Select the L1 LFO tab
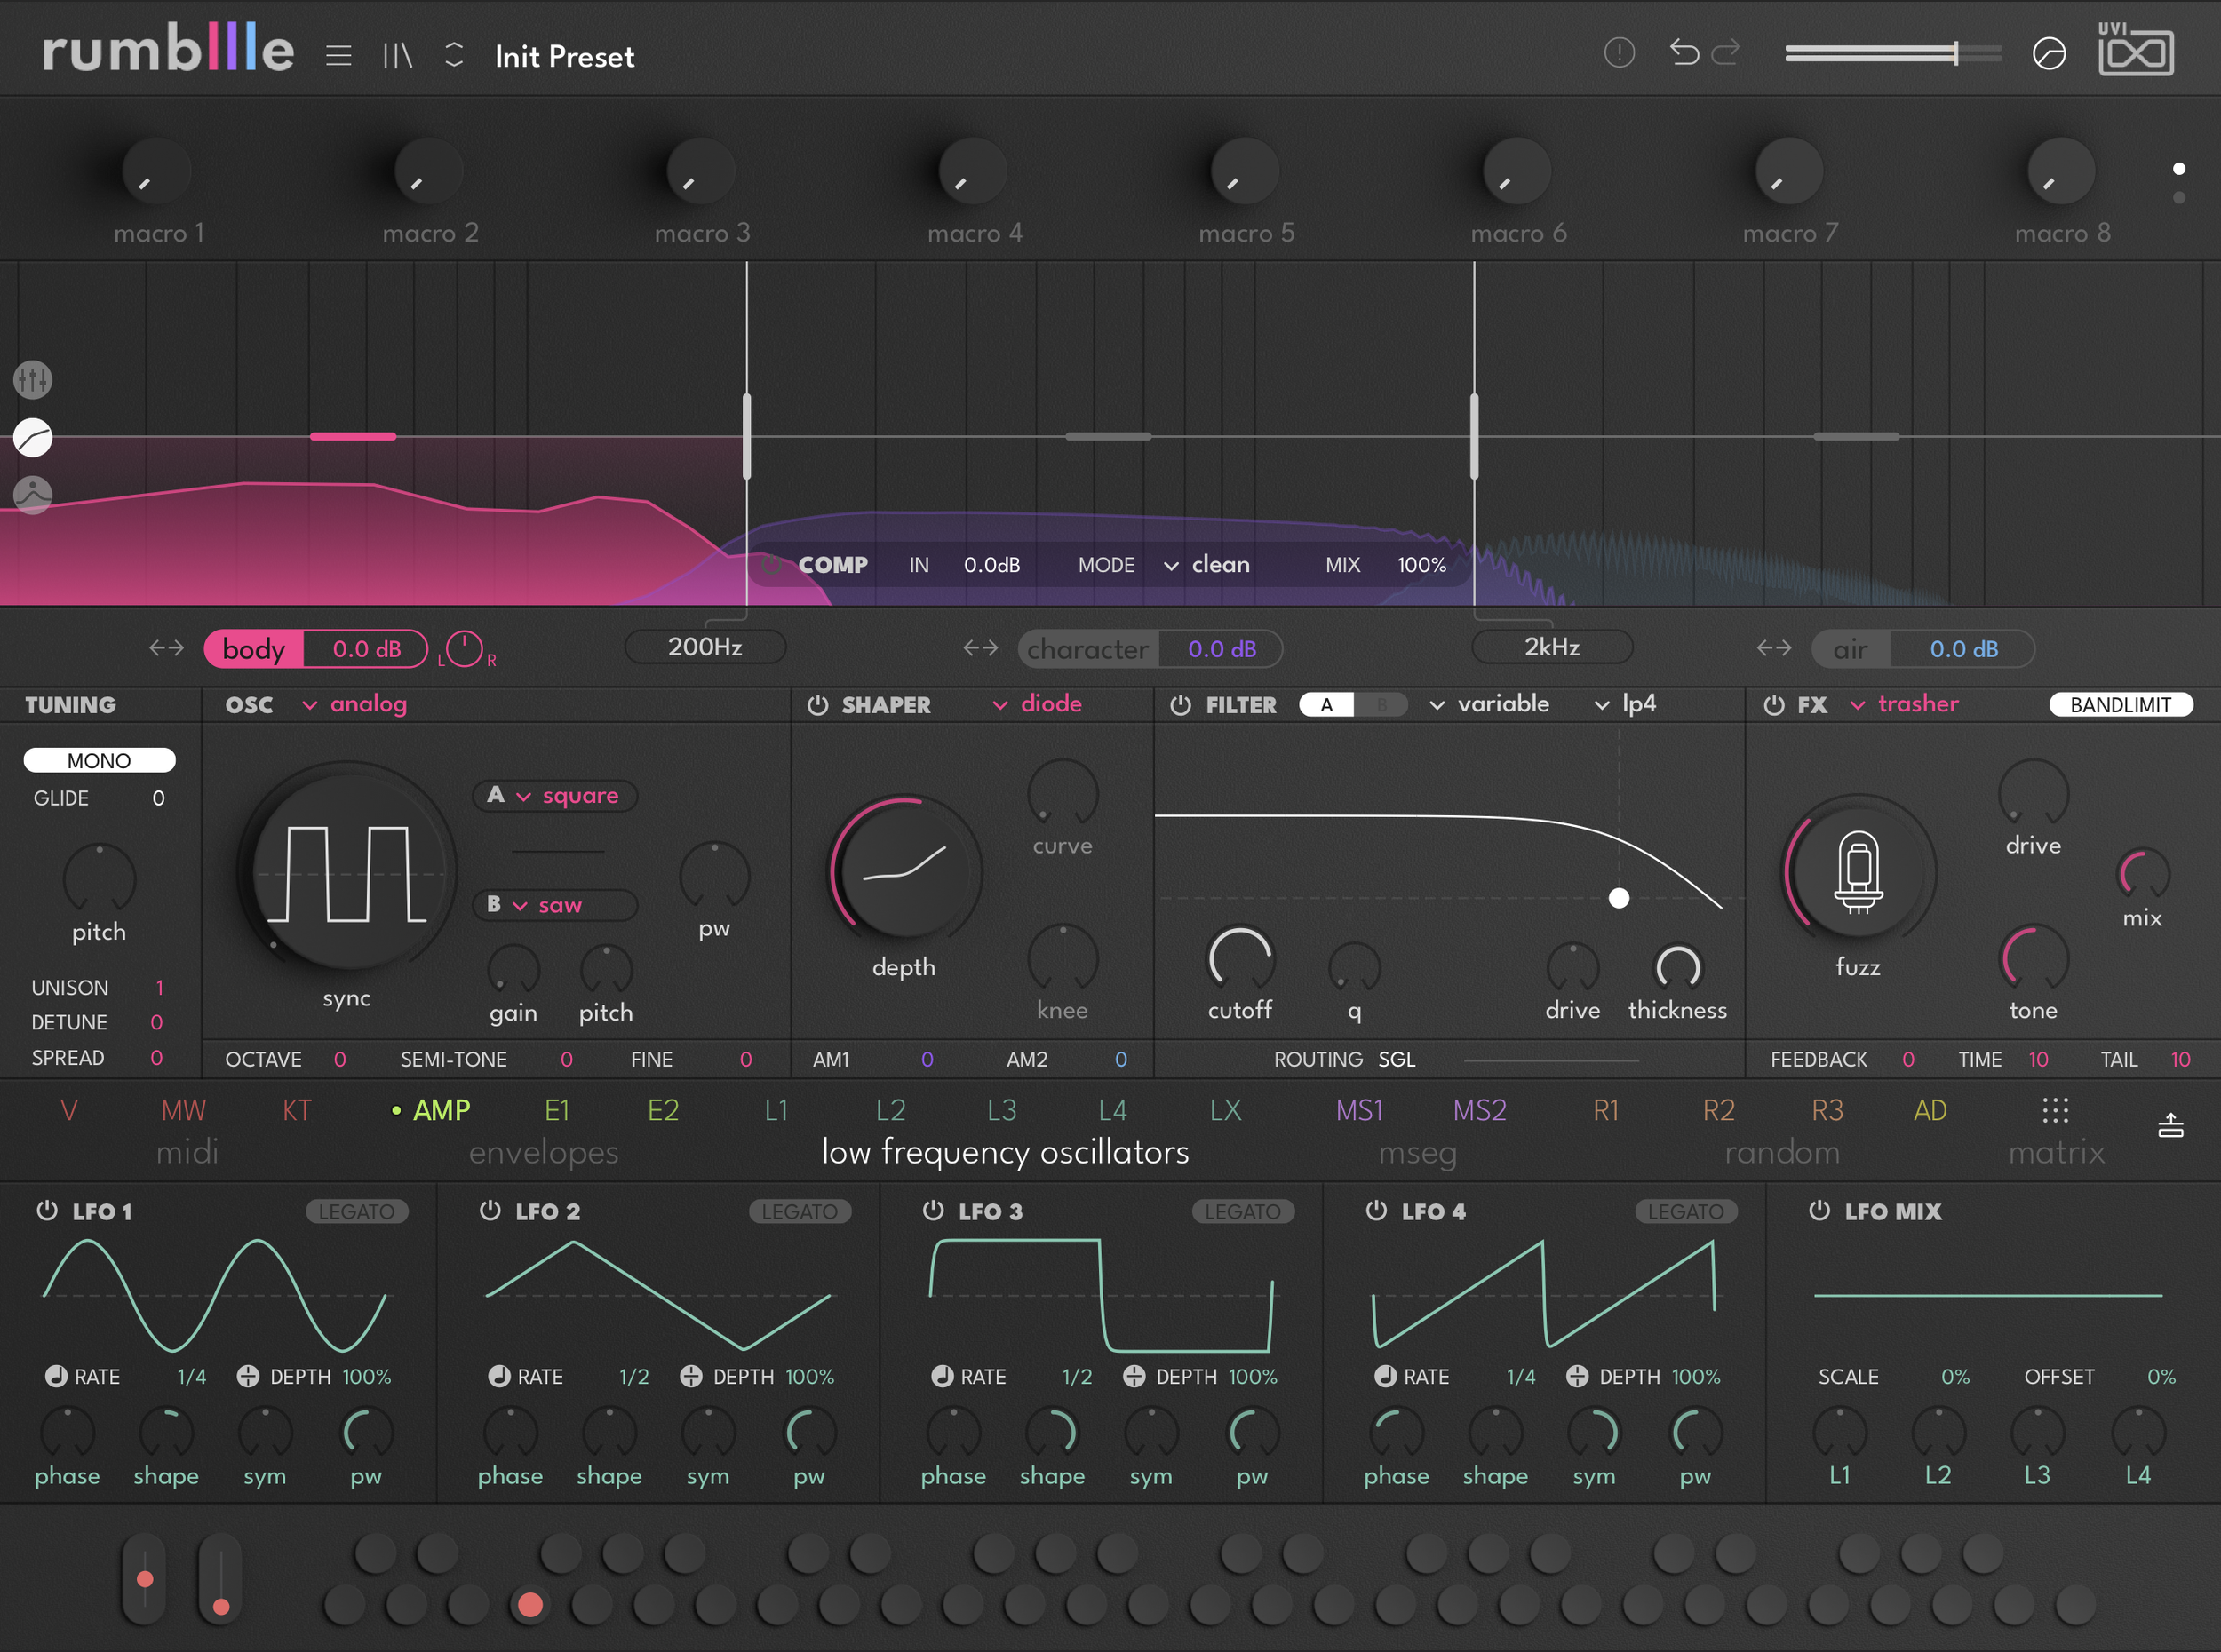Image resolution: width=2221 pixels, height=1652 pixels. point(776,1110)
